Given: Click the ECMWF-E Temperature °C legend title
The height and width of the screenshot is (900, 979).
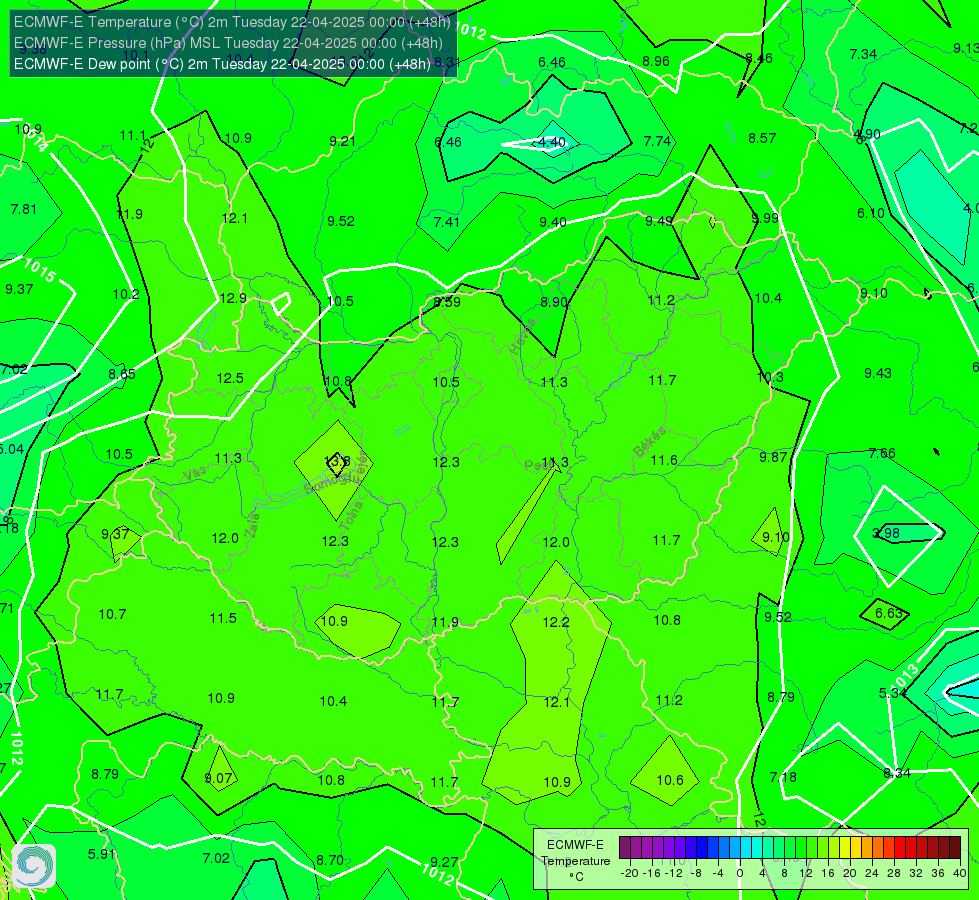Looking at the screenshot, I should (575, 861).
